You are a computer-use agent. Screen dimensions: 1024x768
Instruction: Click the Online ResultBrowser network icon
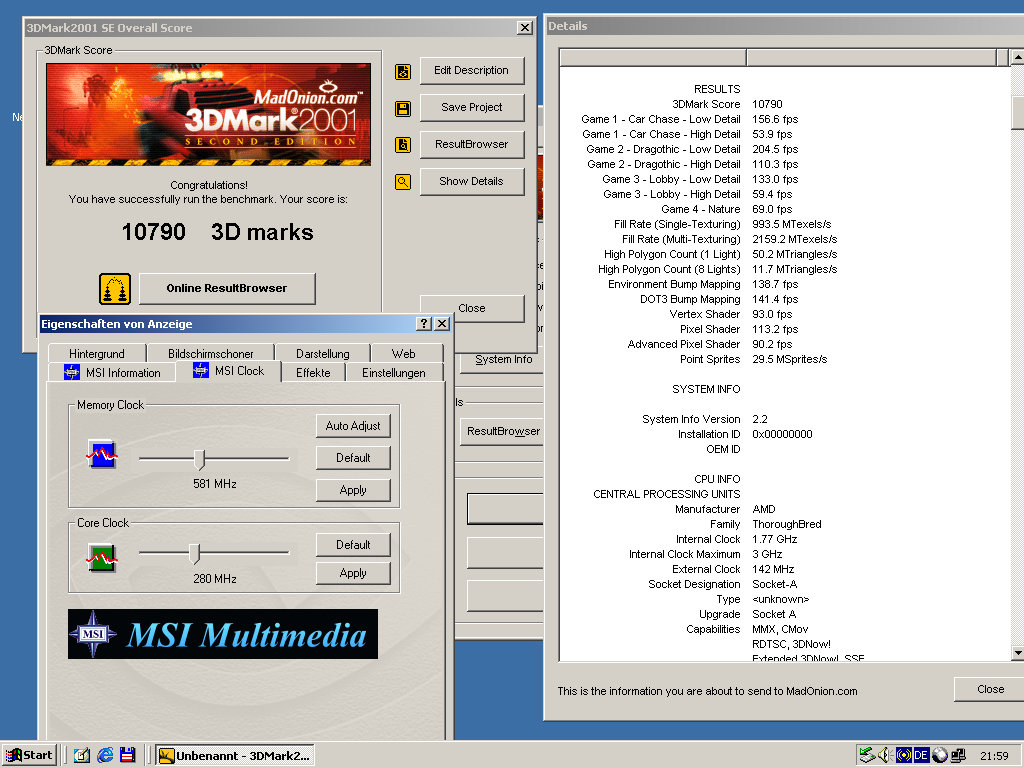click(115, 289)
